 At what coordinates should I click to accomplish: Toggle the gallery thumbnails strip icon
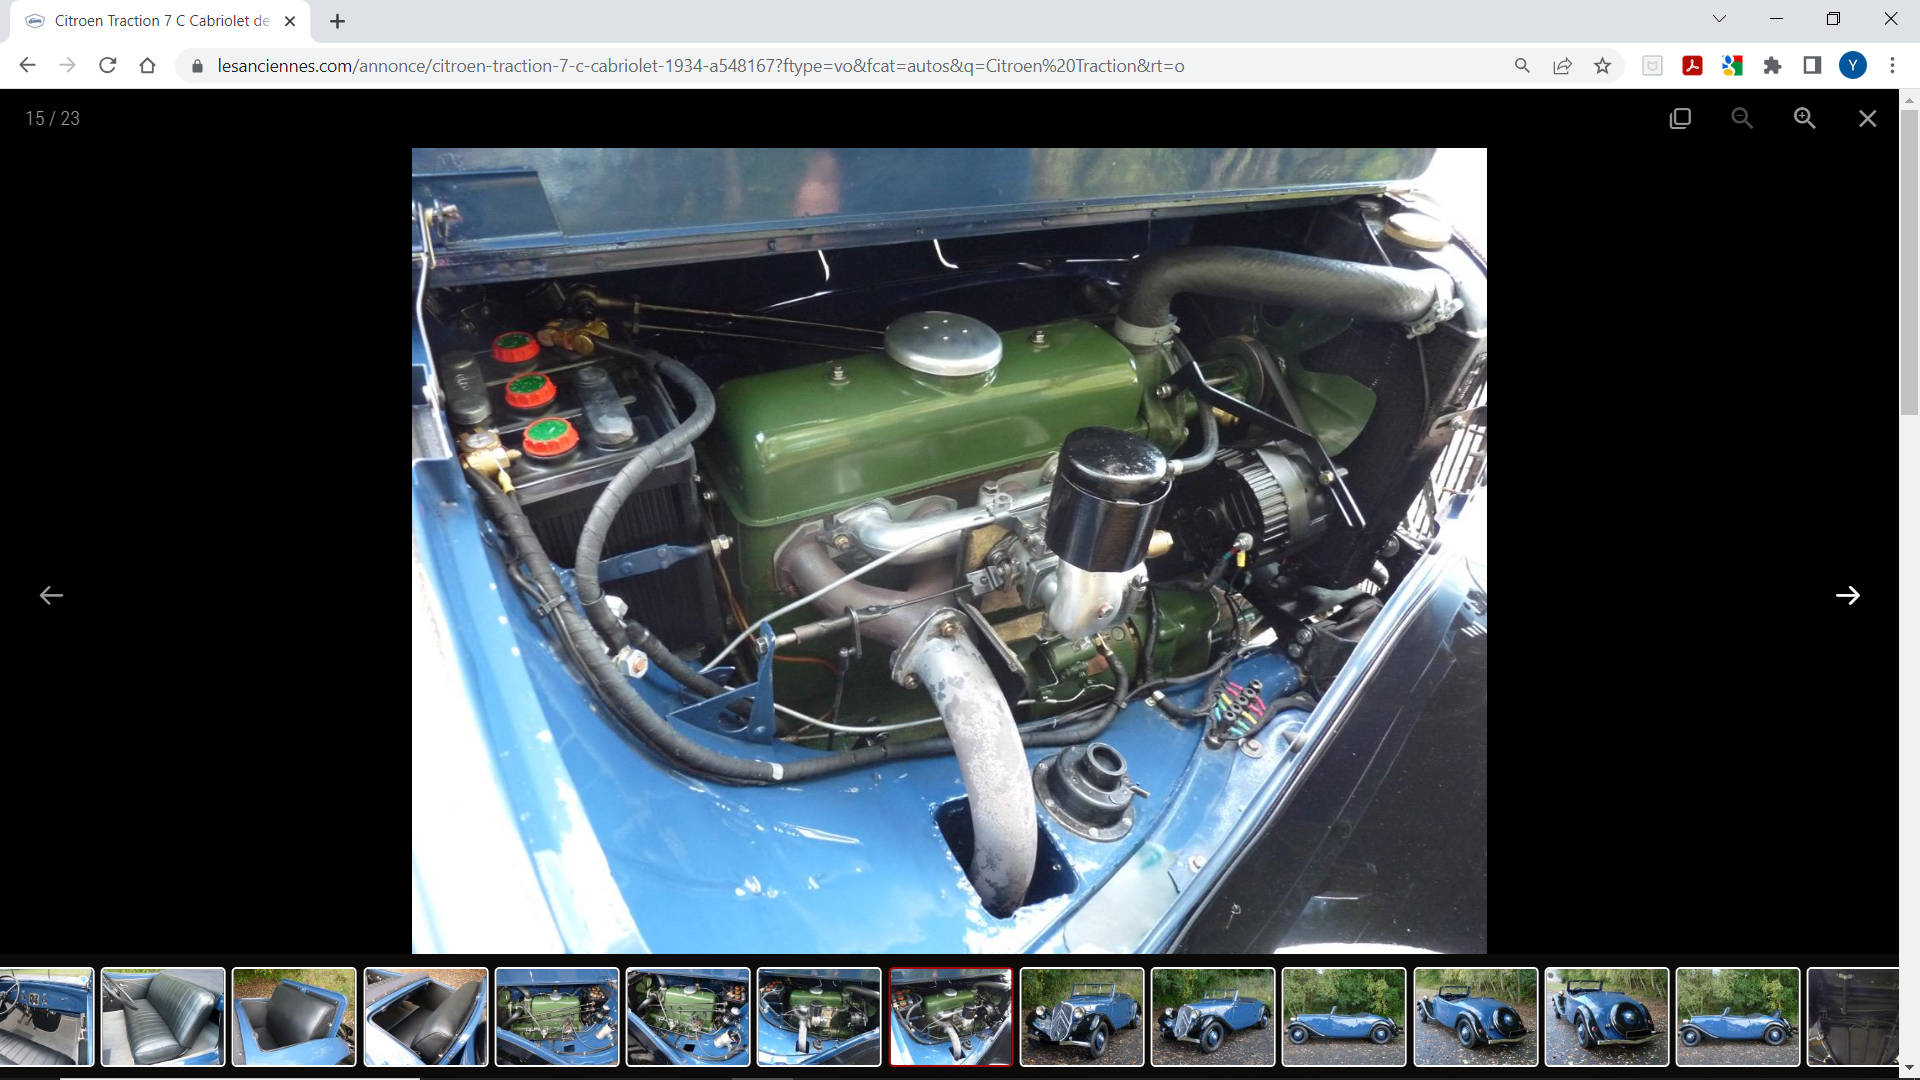tap(1680, 118)
